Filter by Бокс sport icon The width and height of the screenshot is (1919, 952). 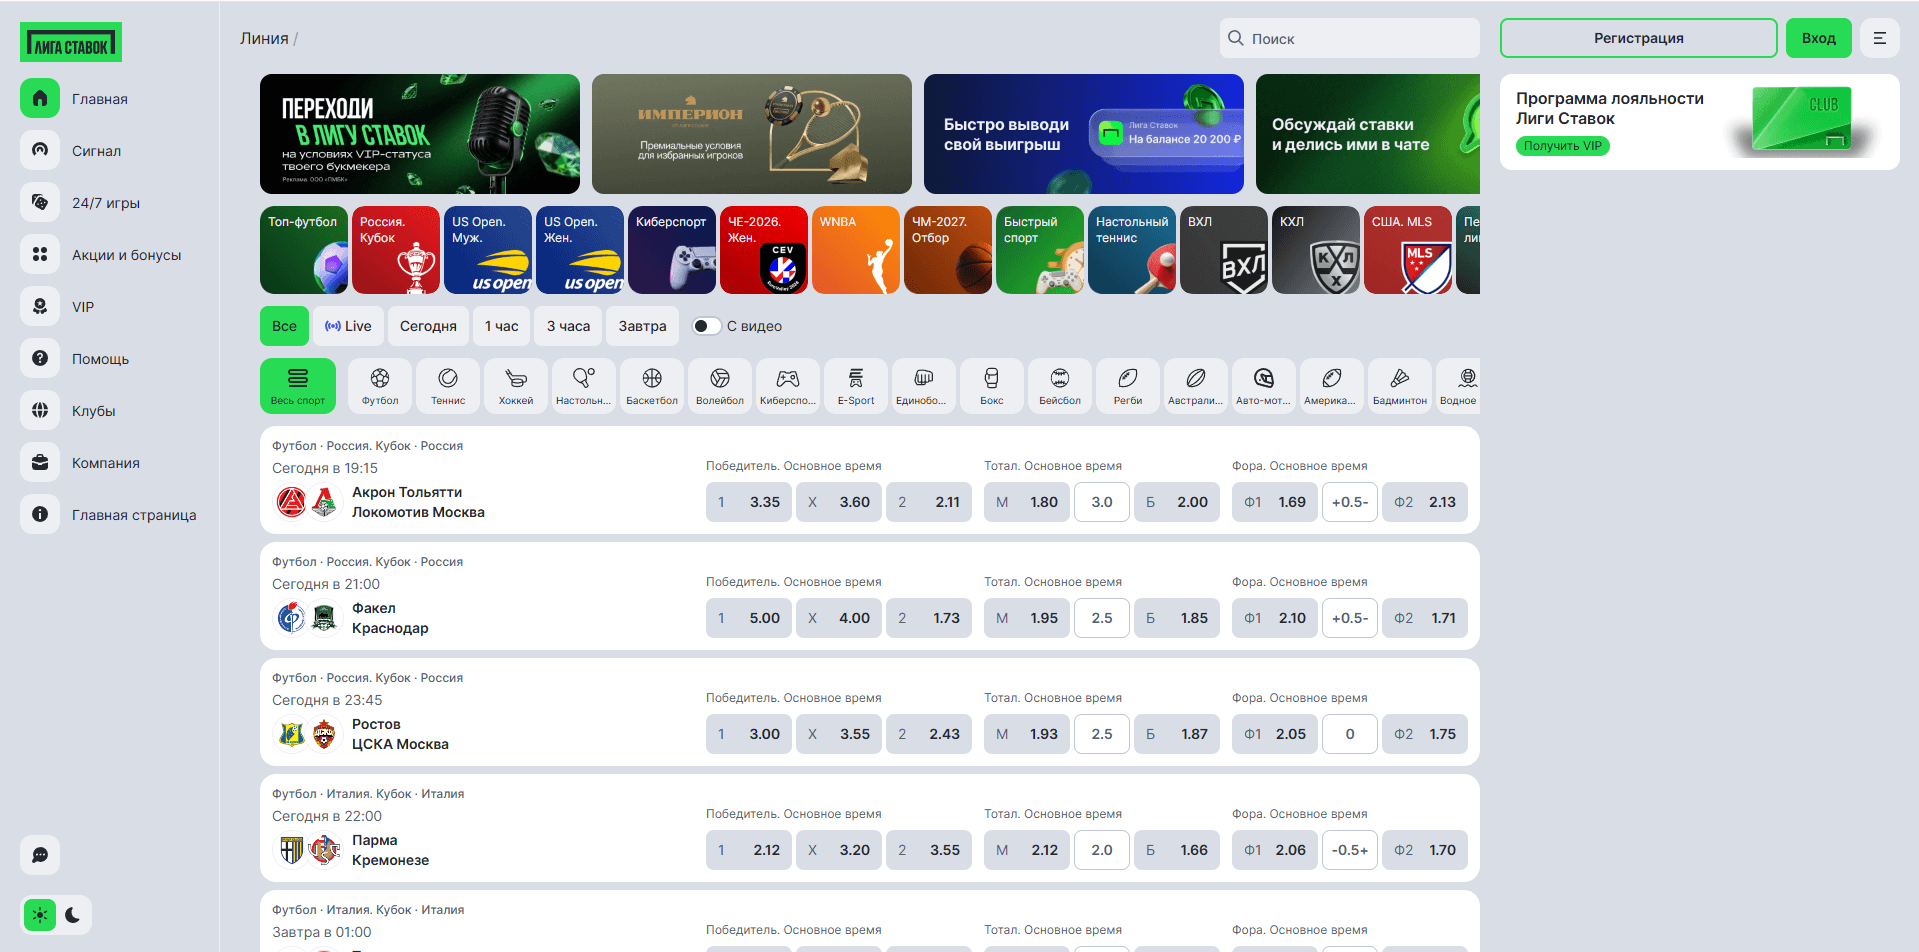click(992, 385)
